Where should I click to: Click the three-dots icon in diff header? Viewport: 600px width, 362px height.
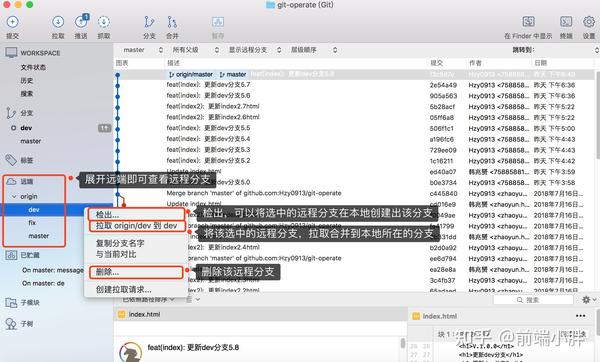pyautogui.click(x=580, y=316)
